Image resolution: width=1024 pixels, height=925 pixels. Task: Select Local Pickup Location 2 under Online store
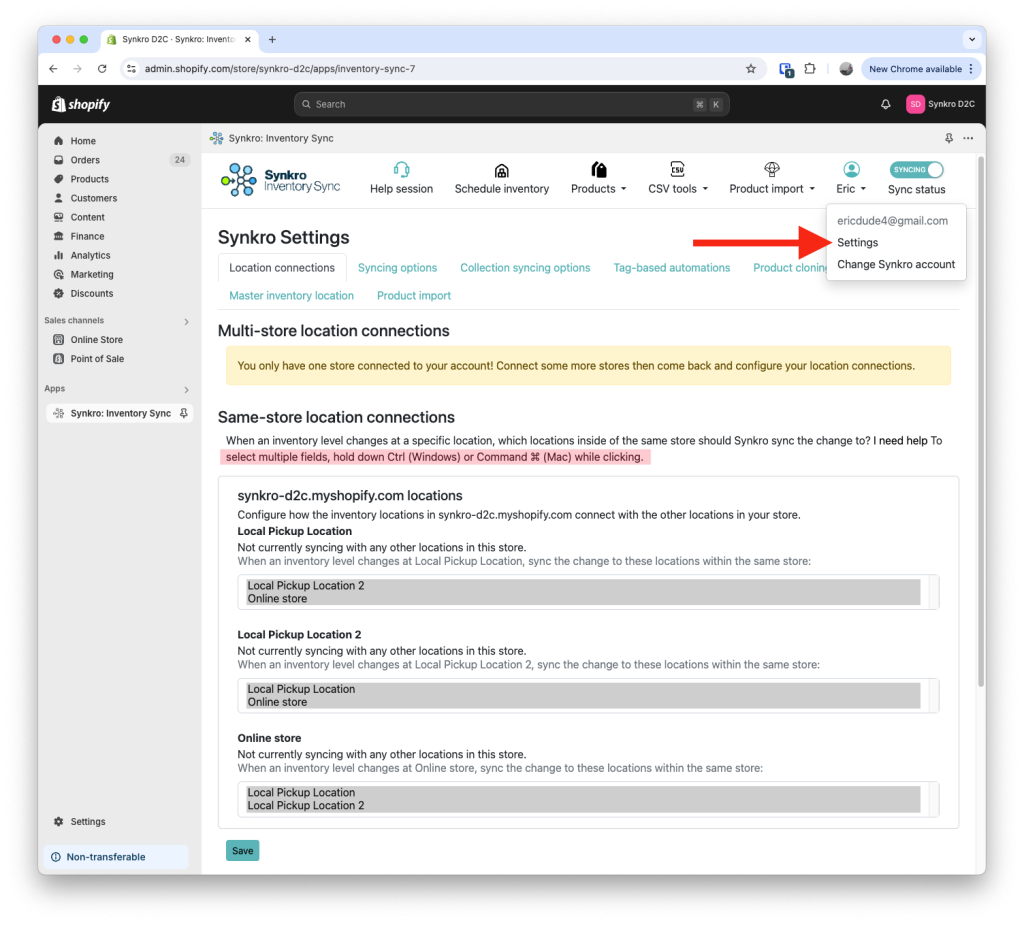pyautogui.click(x=583, y=805)
